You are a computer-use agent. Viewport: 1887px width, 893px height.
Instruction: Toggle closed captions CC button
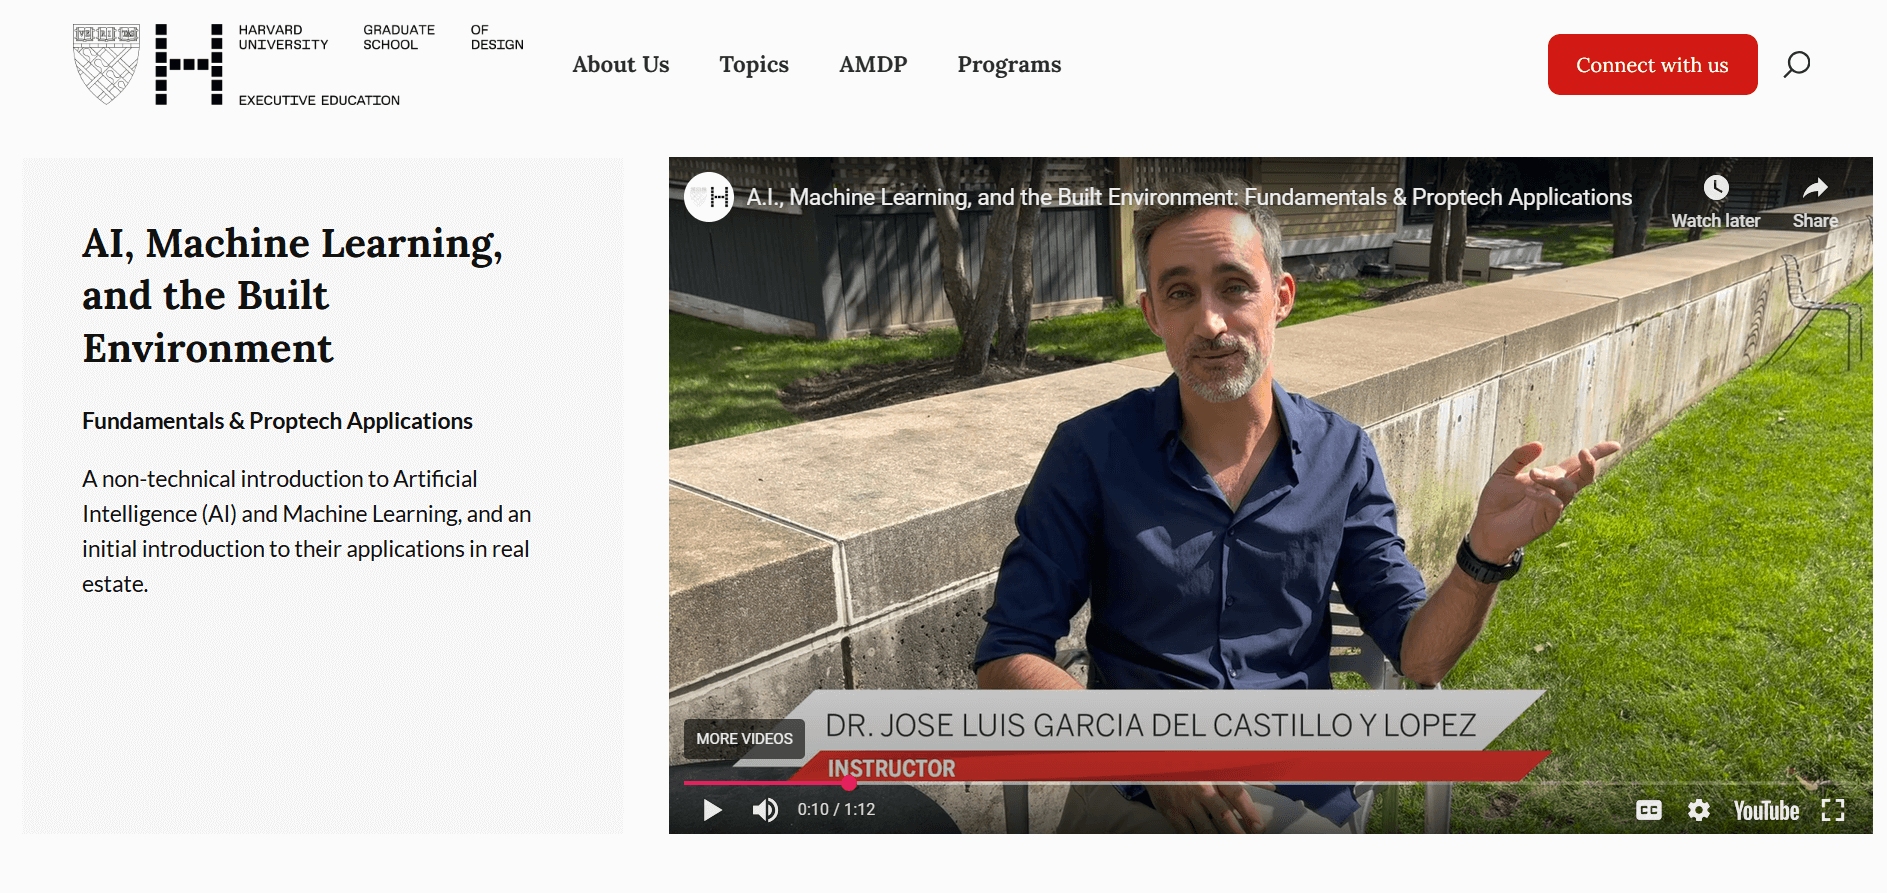click(x=1649, y=810)
